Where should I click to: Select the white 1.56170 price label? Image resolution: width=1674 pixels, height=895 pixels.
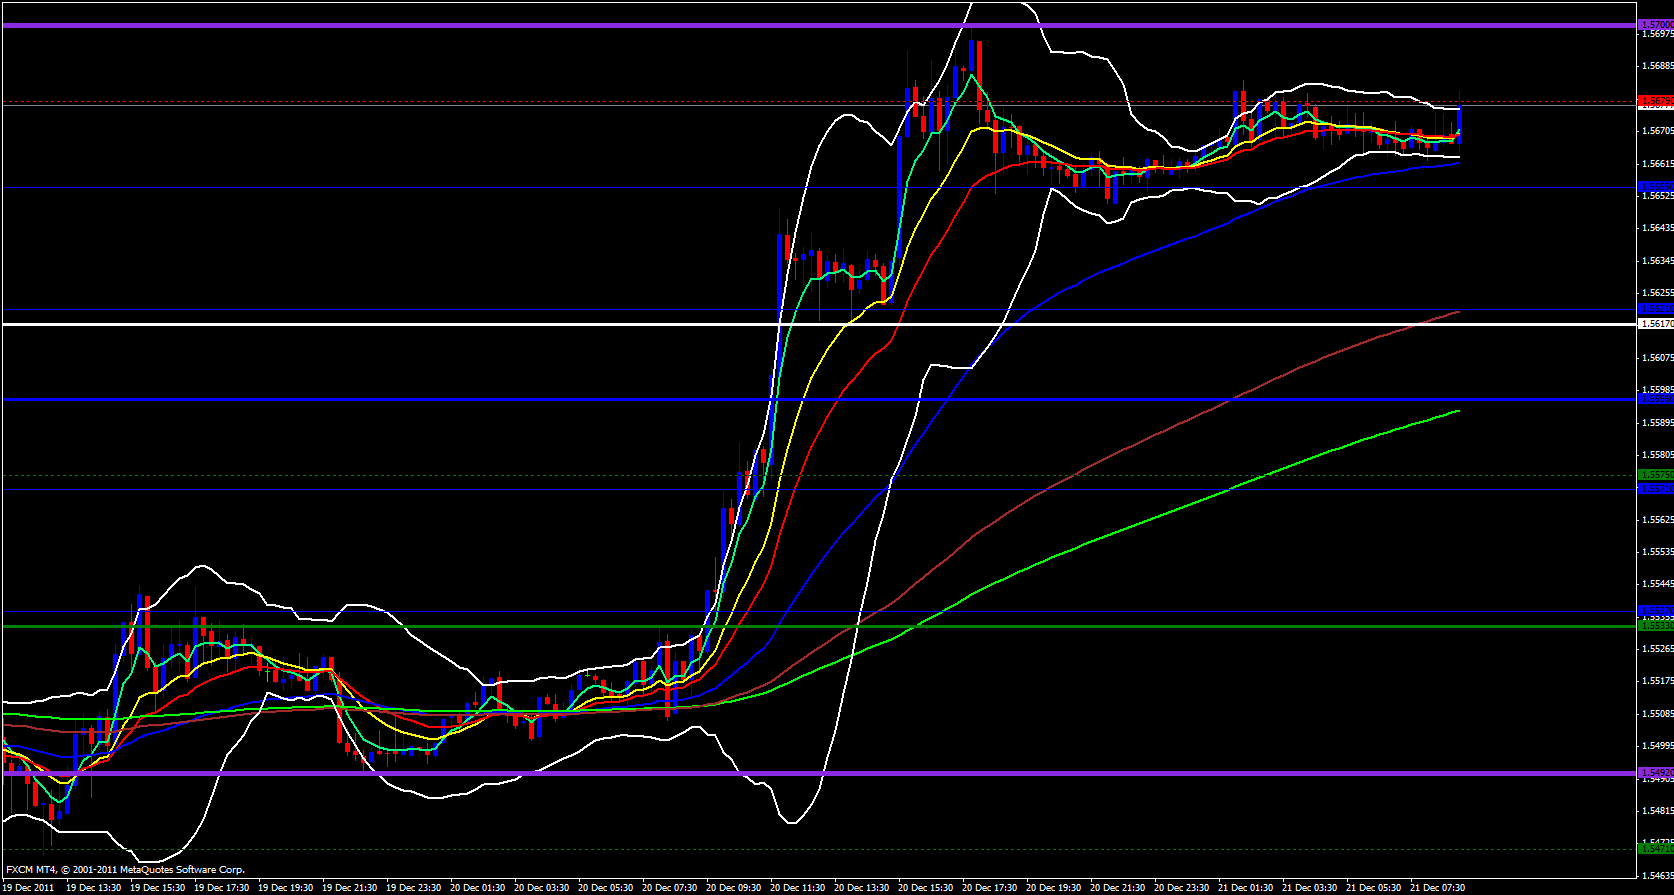click(x=1655, y=324)
